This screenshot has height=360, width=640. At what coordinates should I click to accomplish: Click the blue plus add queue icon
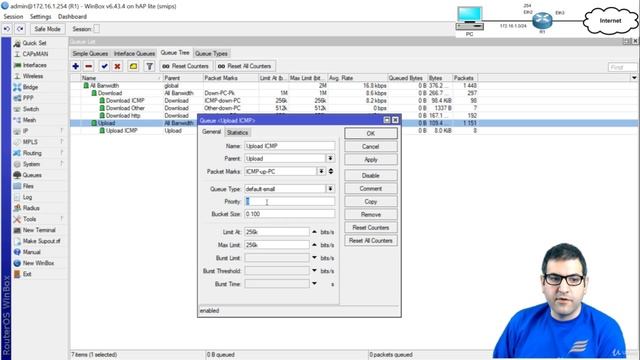[x=76, y=66]
